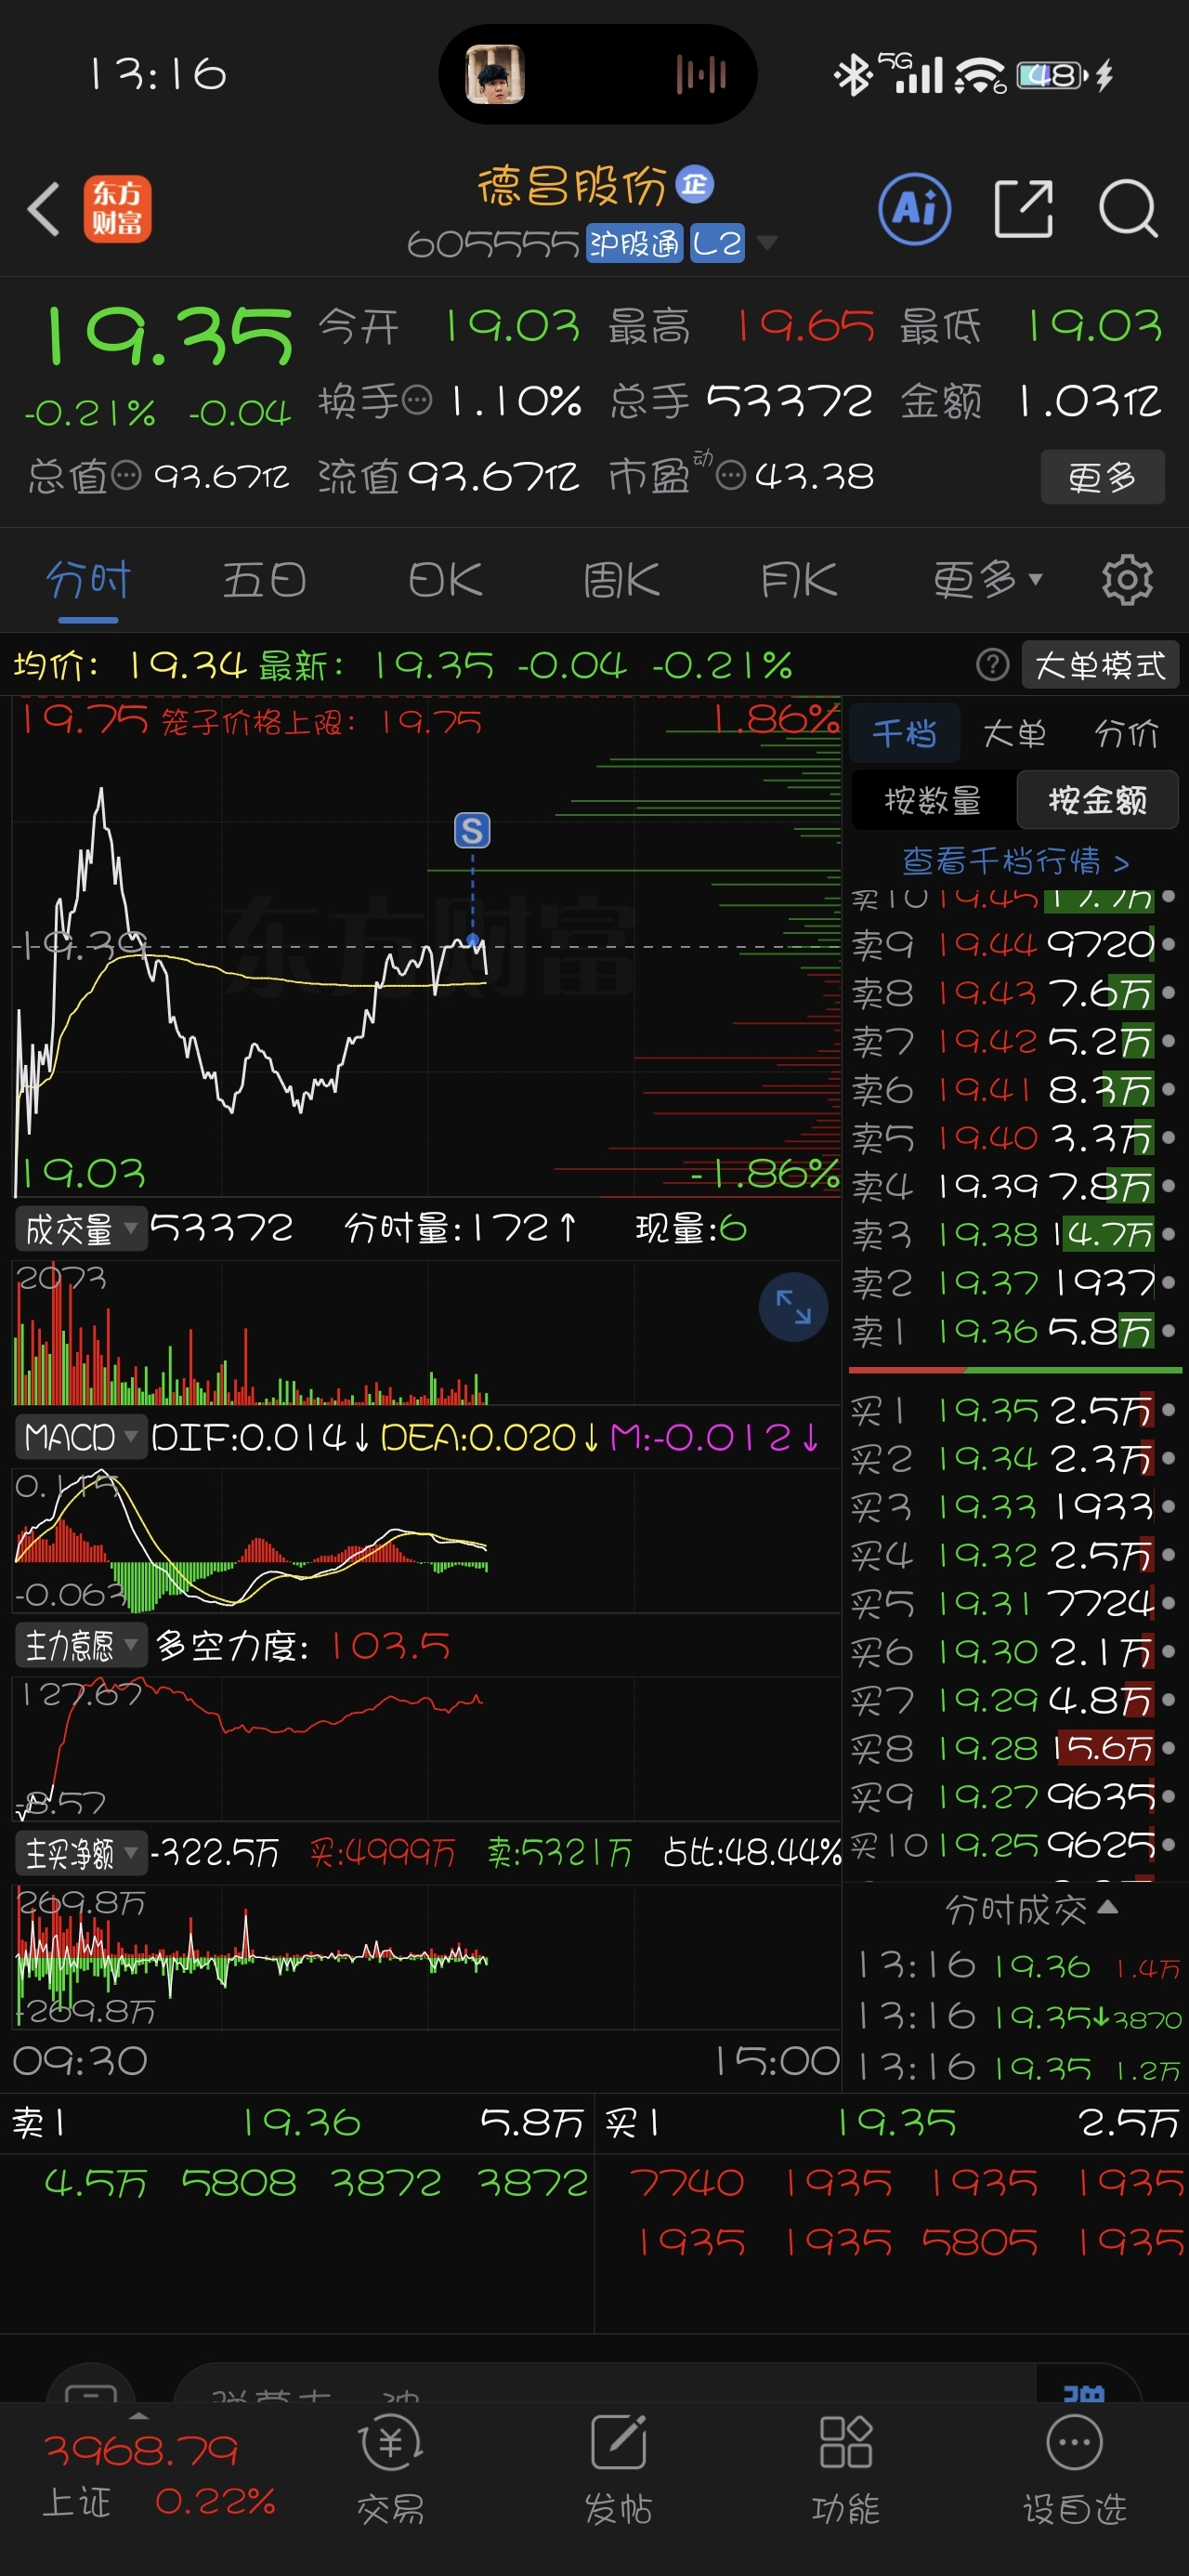Switch to 周K chart tab

click(x=621, y=580)
